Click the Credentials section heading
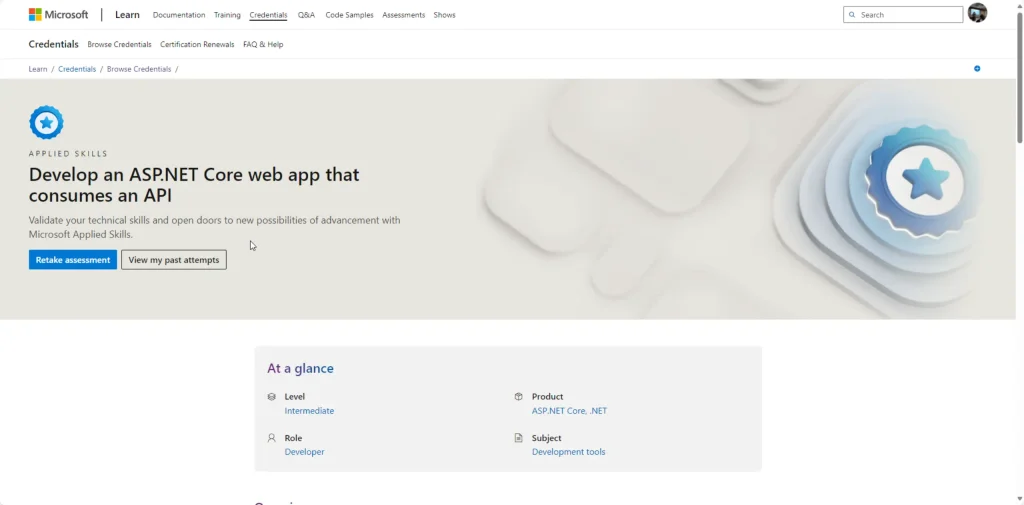This screenshot has width=1024, height=505. 54,44
